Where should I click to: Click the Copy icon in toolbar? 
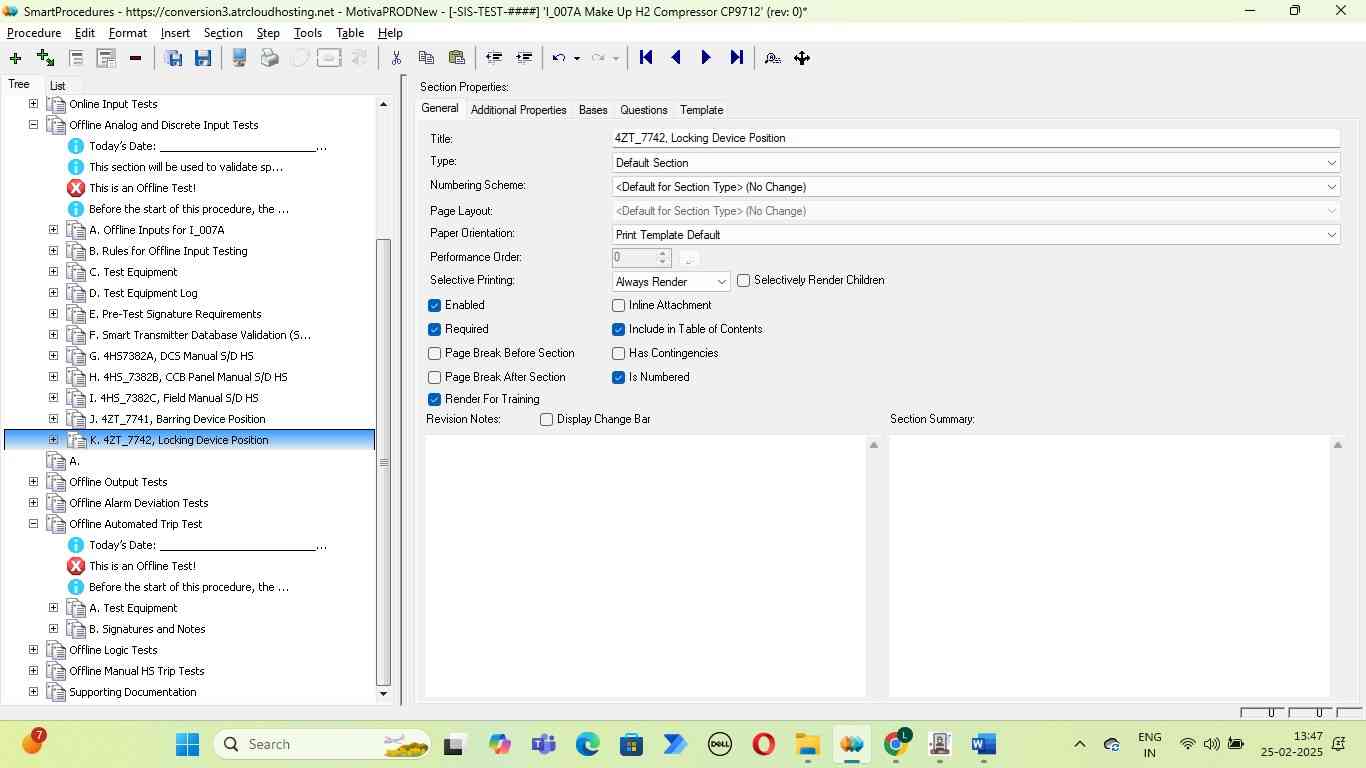click(426, 58)
